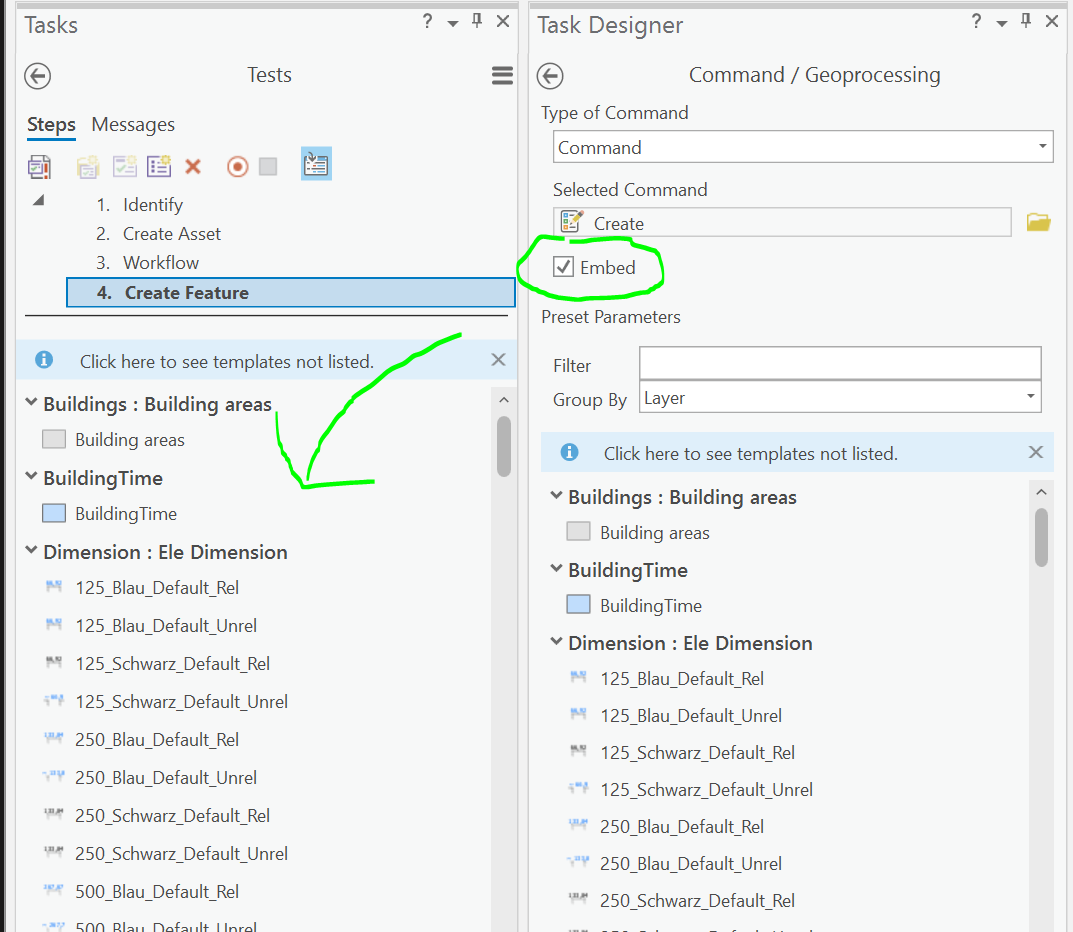Delete the selected step with red X
Viewport: 1073px width, 932px height.
[193, 167]
